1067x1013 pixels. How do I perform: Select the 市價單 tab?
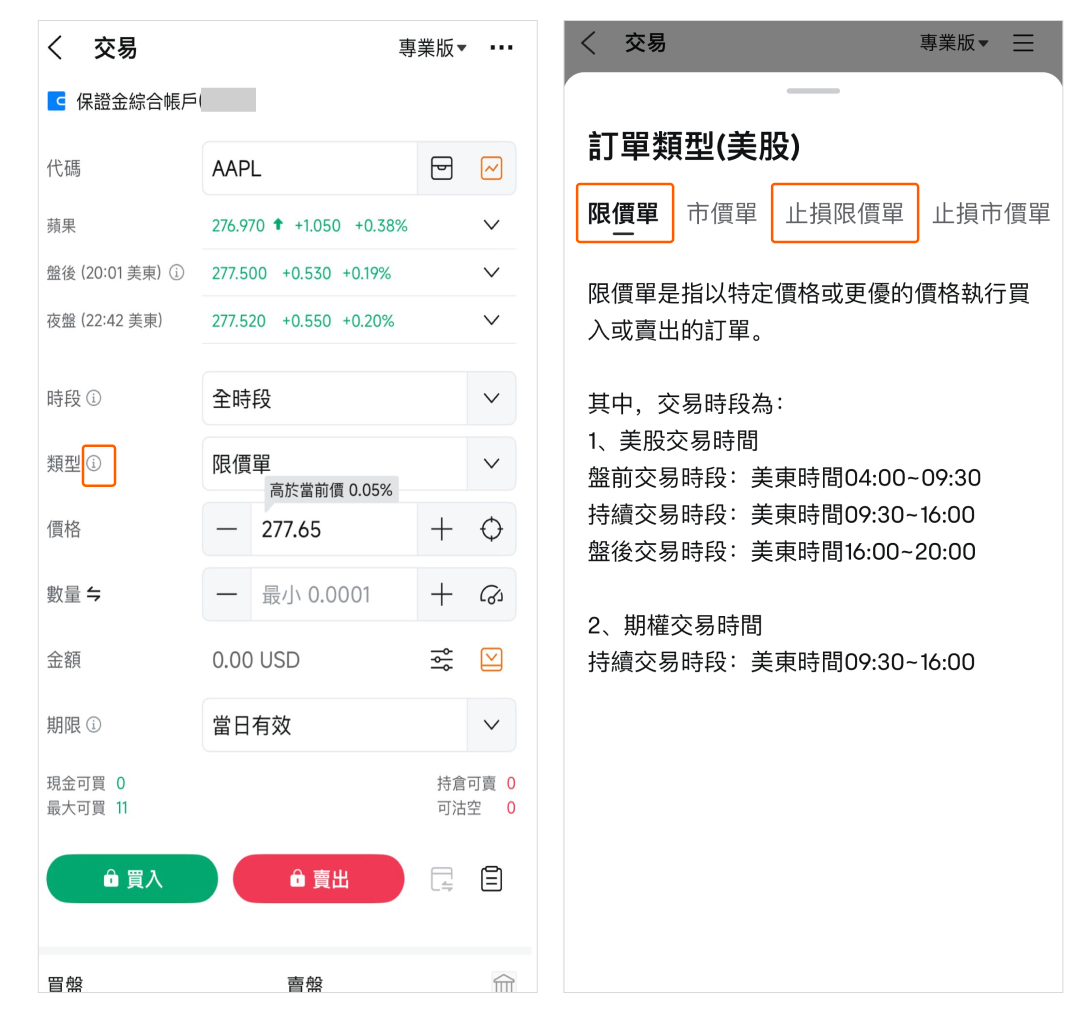click(721, 213)
